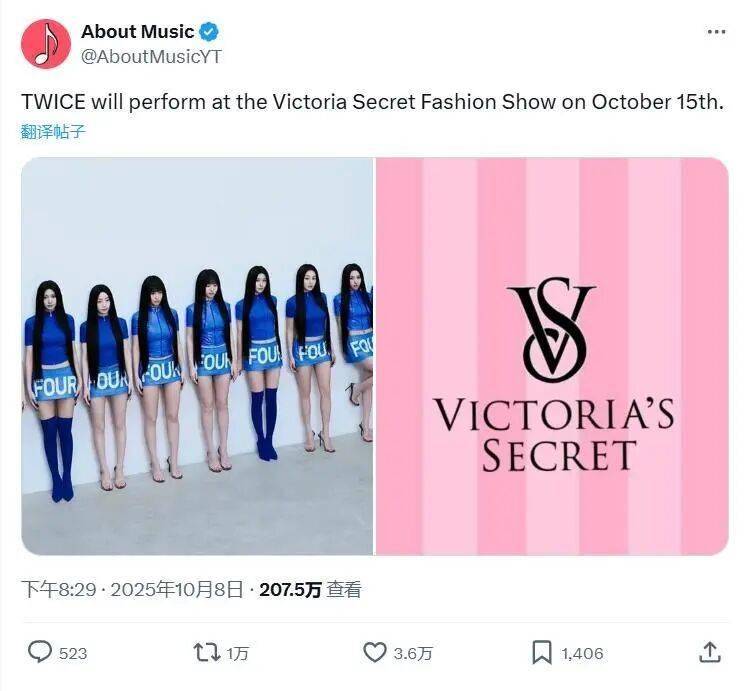Click the 207.5万 views count

(x=290, y=590)
